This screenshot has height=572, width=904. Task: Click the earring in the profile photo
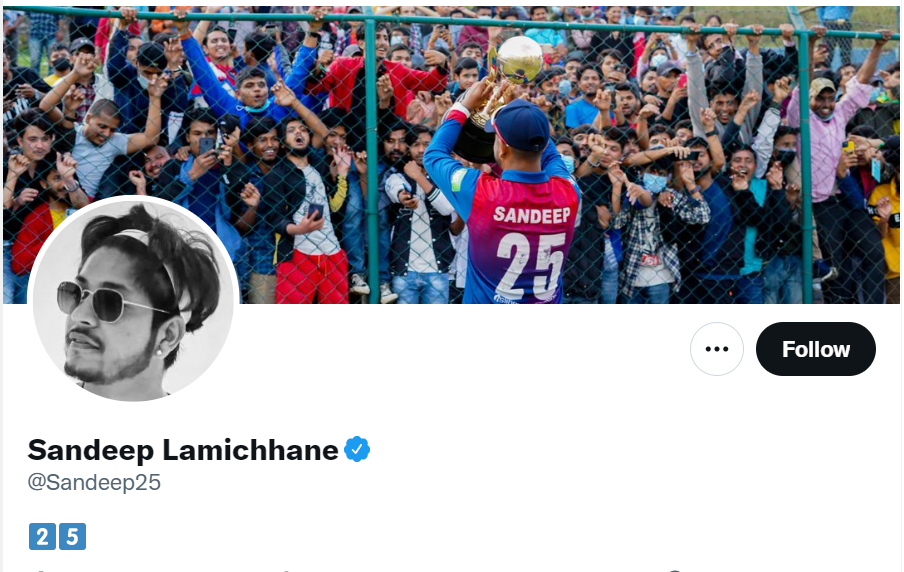[x=158, y=352]
